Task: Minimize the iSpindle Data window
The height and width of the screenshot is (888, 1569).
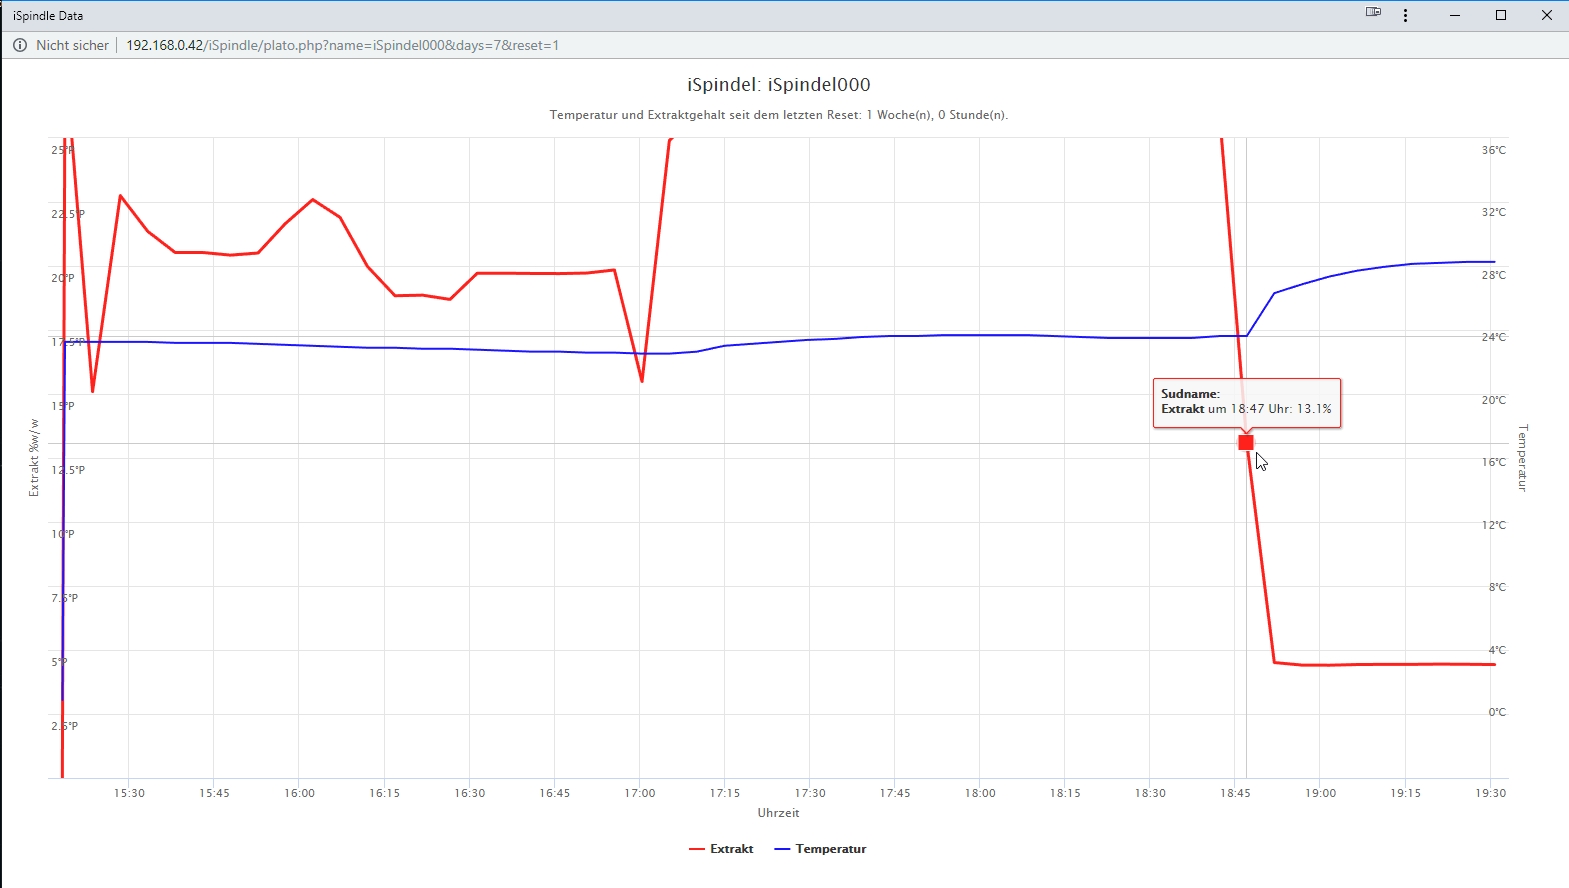Action: [1455, 15]
